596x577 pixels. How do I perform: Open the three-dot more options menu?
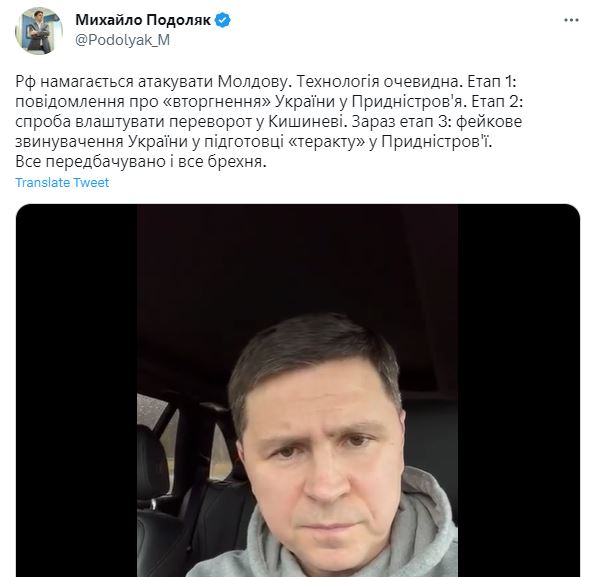coord(571,21)
